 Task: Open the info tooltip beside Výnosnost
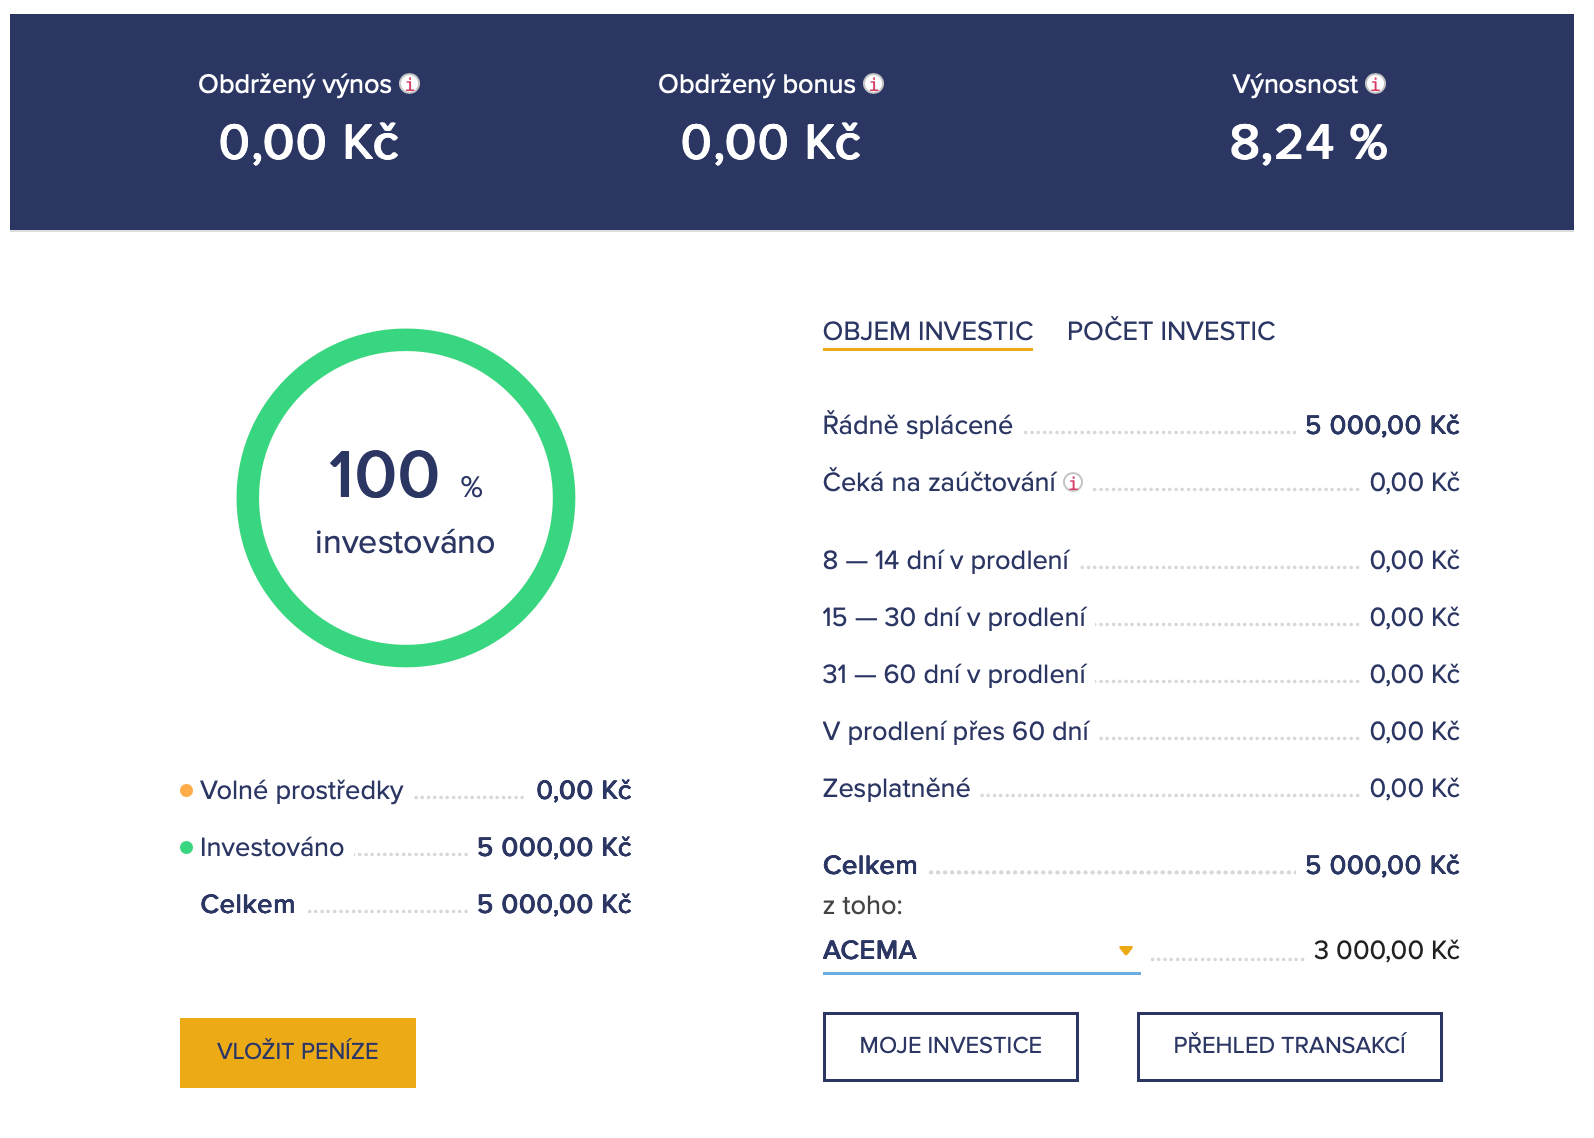(x=1377, y=84)
